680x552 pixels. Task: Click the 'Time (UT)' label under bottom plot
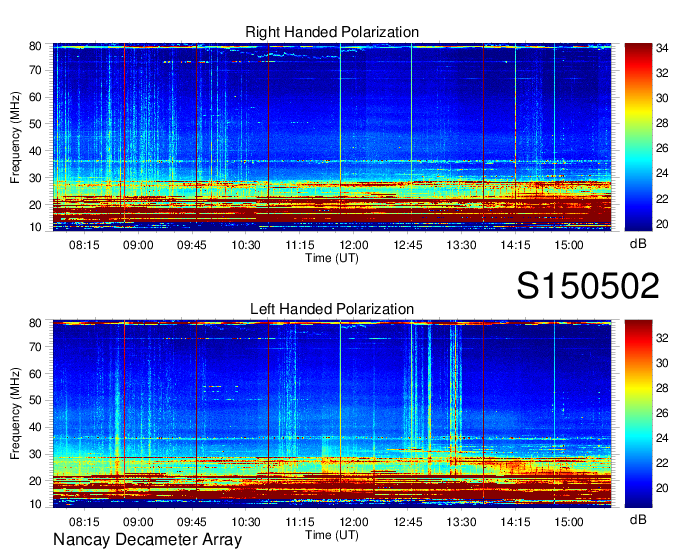(332, 535)
